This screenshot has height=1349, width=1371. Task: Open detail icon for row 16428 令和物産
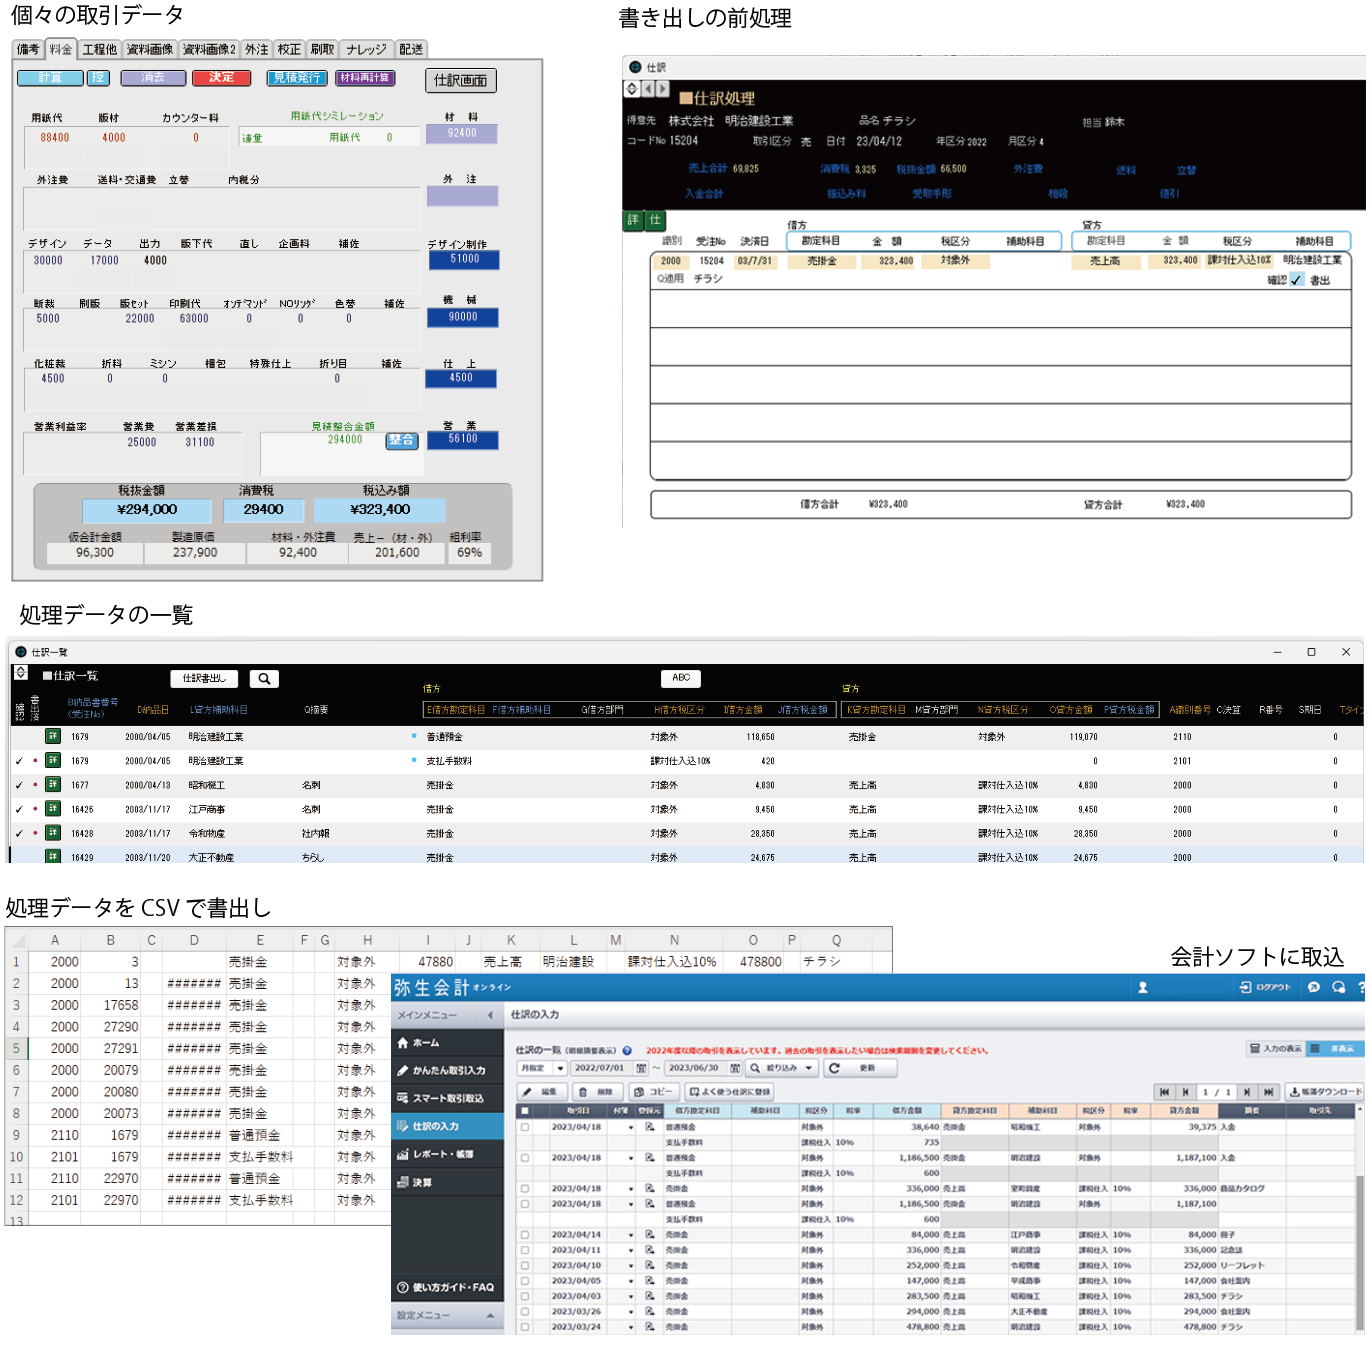click(52, 833)
